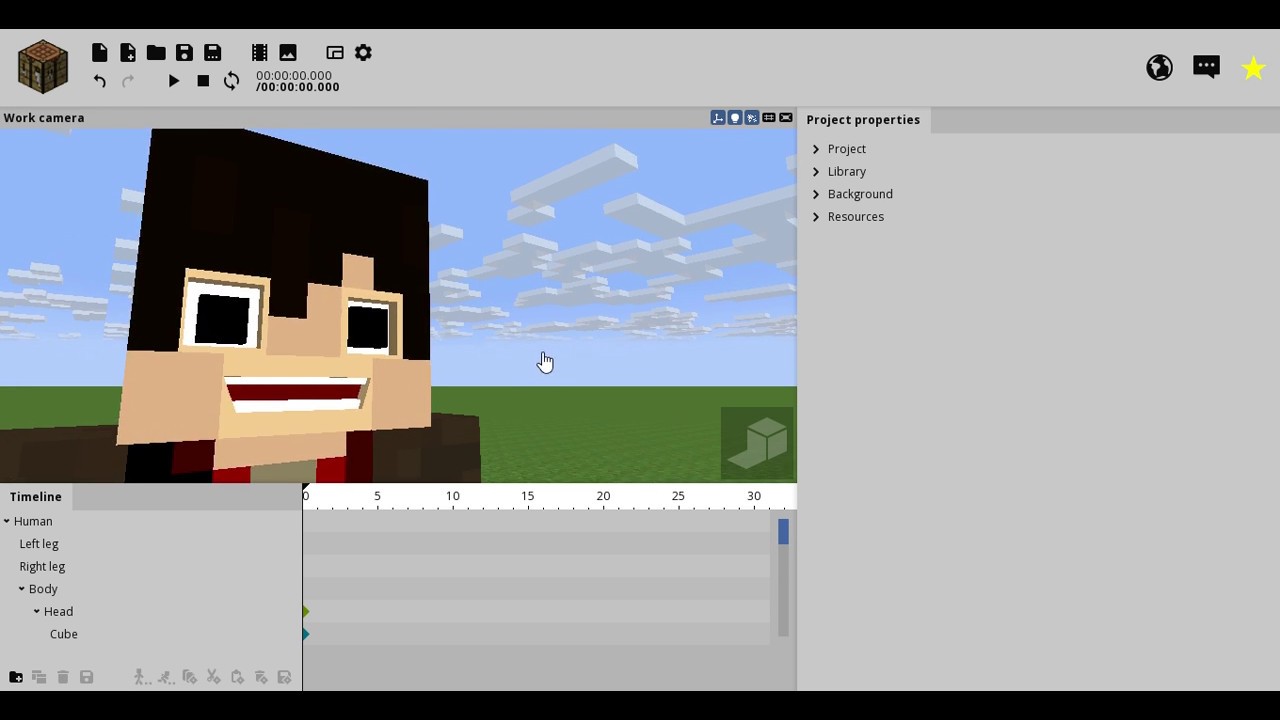Select the Left leg timeline row
The width and height of the screenshot is (1280, 720).
151,544
